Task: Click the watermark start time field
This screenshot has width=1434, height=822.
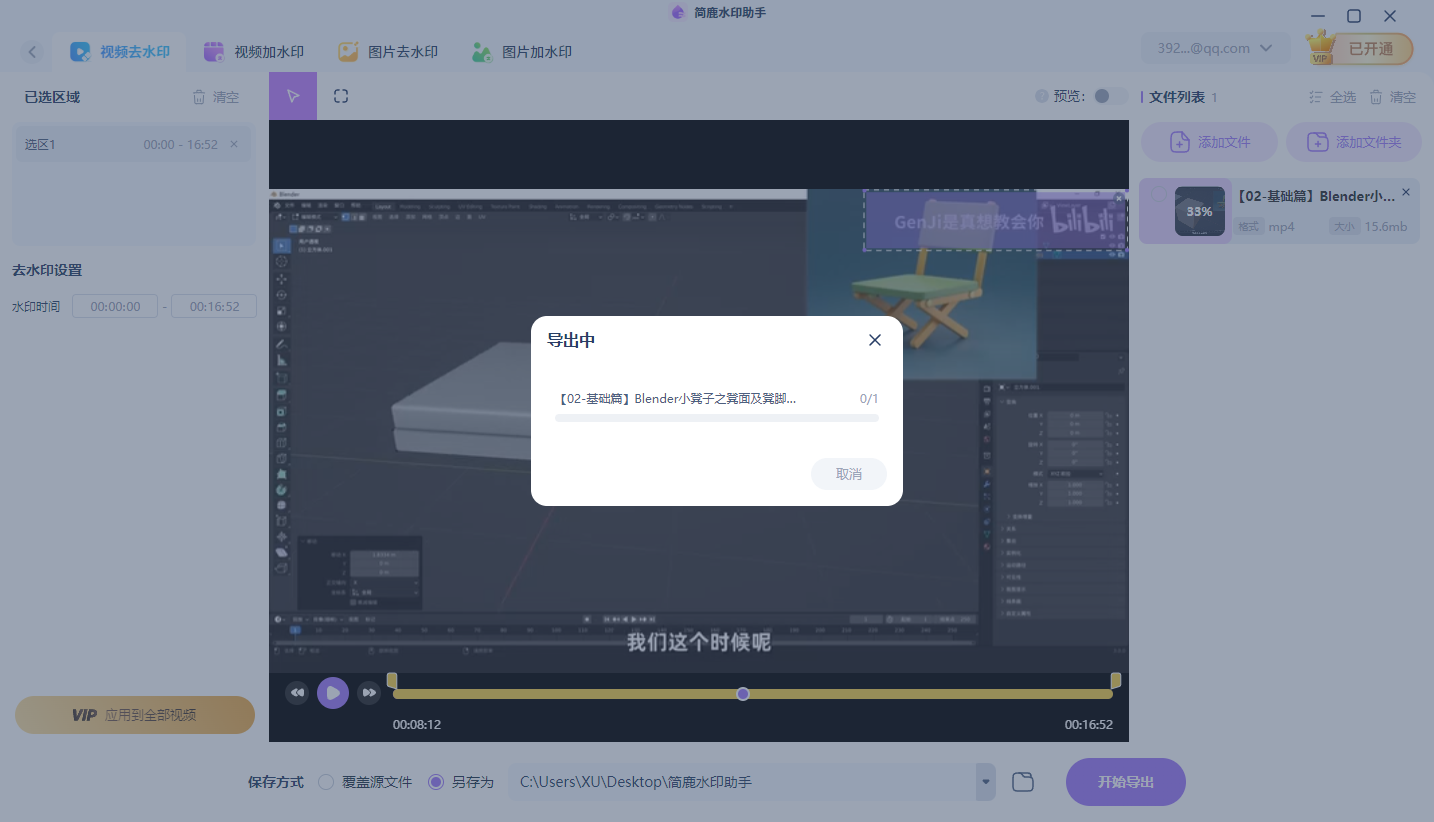Action: click(115, 307)
